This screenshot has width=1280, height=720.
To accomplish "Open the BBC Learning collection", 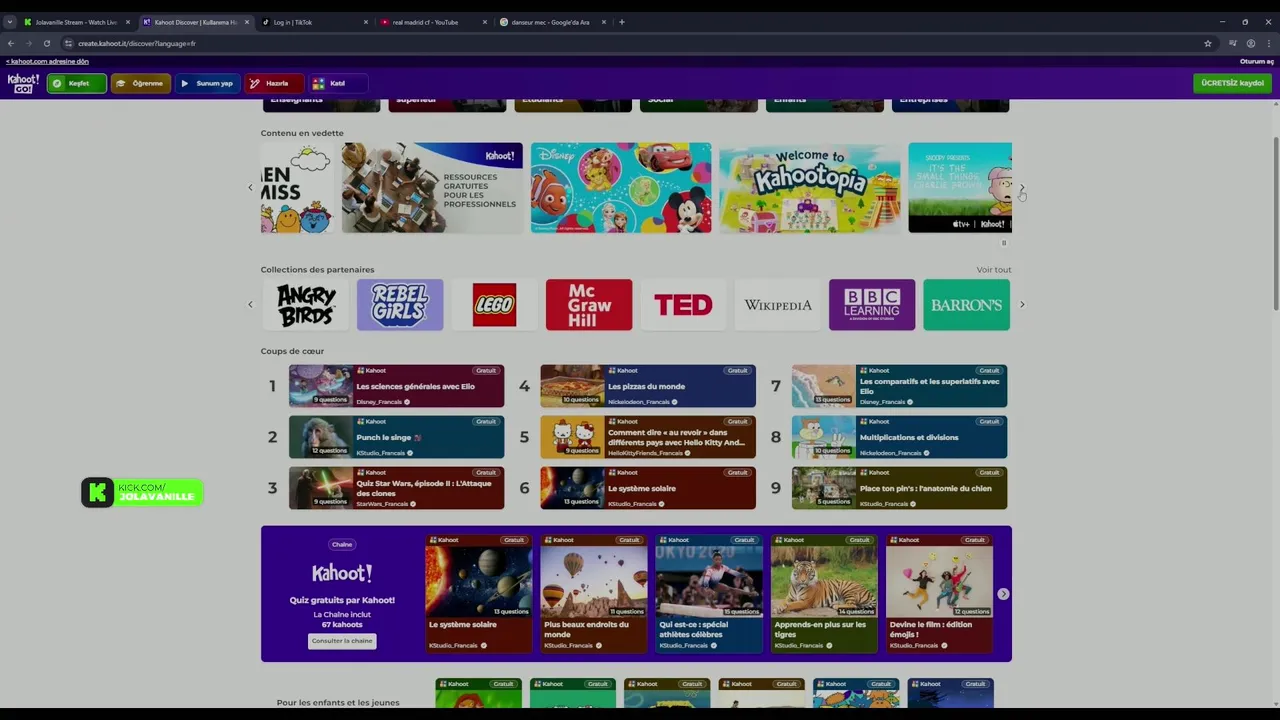I will pos(872,305).
